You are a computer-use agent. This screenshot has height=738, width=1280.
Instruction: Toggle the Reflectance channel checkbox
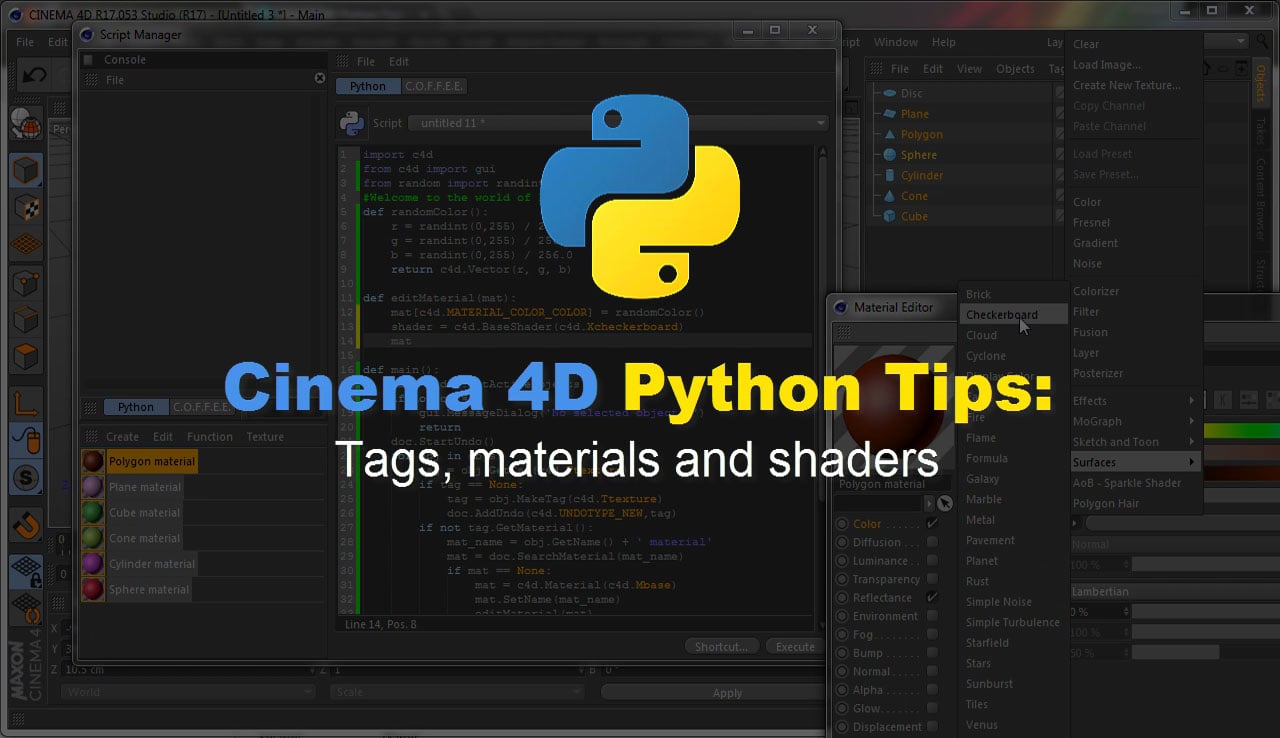932,597
